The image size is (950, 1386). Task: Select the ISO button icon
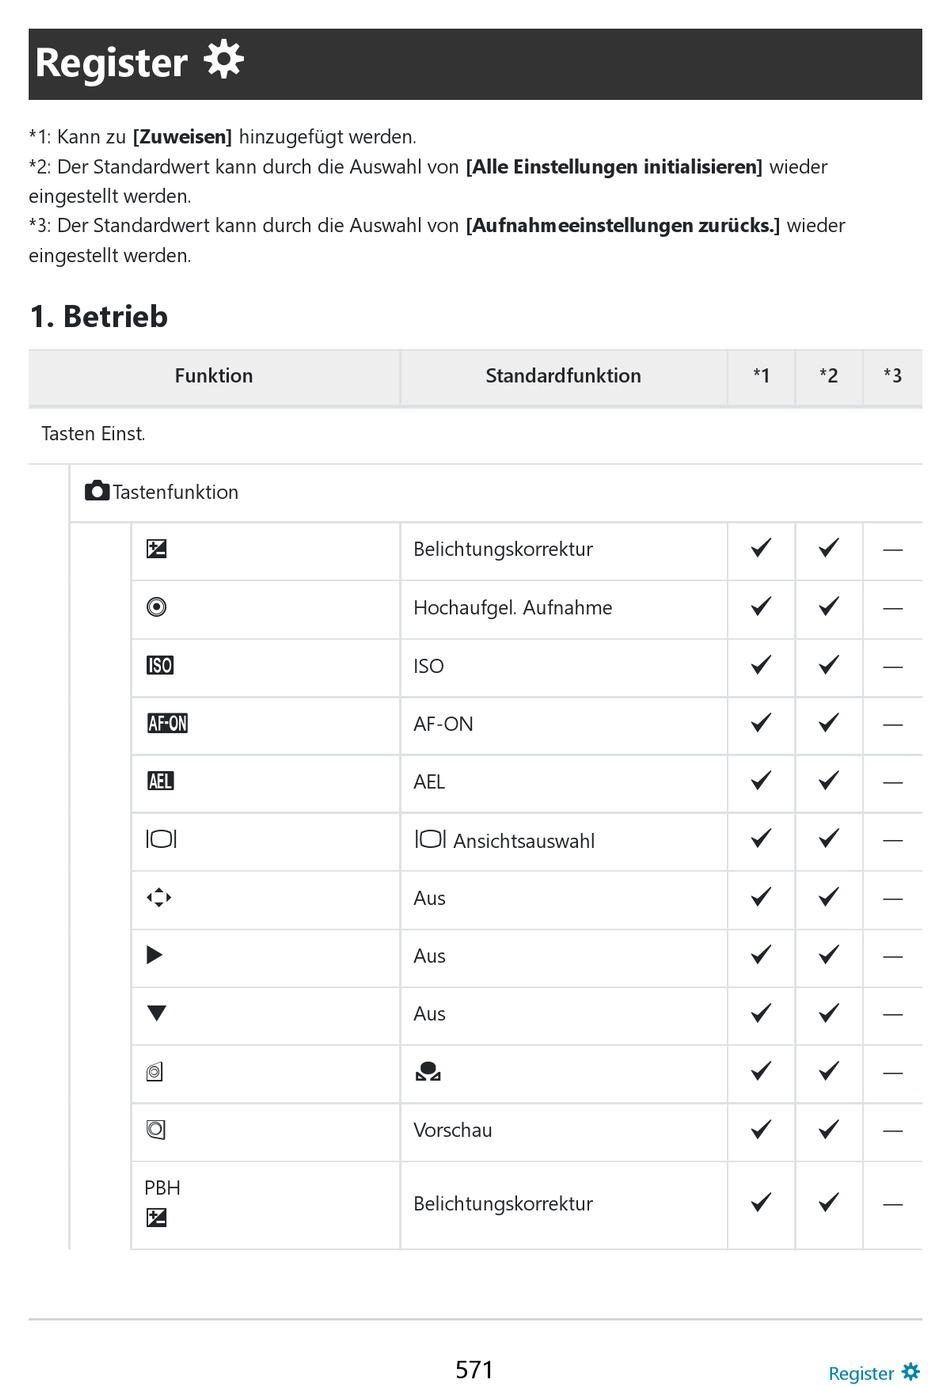pos(160,665)
